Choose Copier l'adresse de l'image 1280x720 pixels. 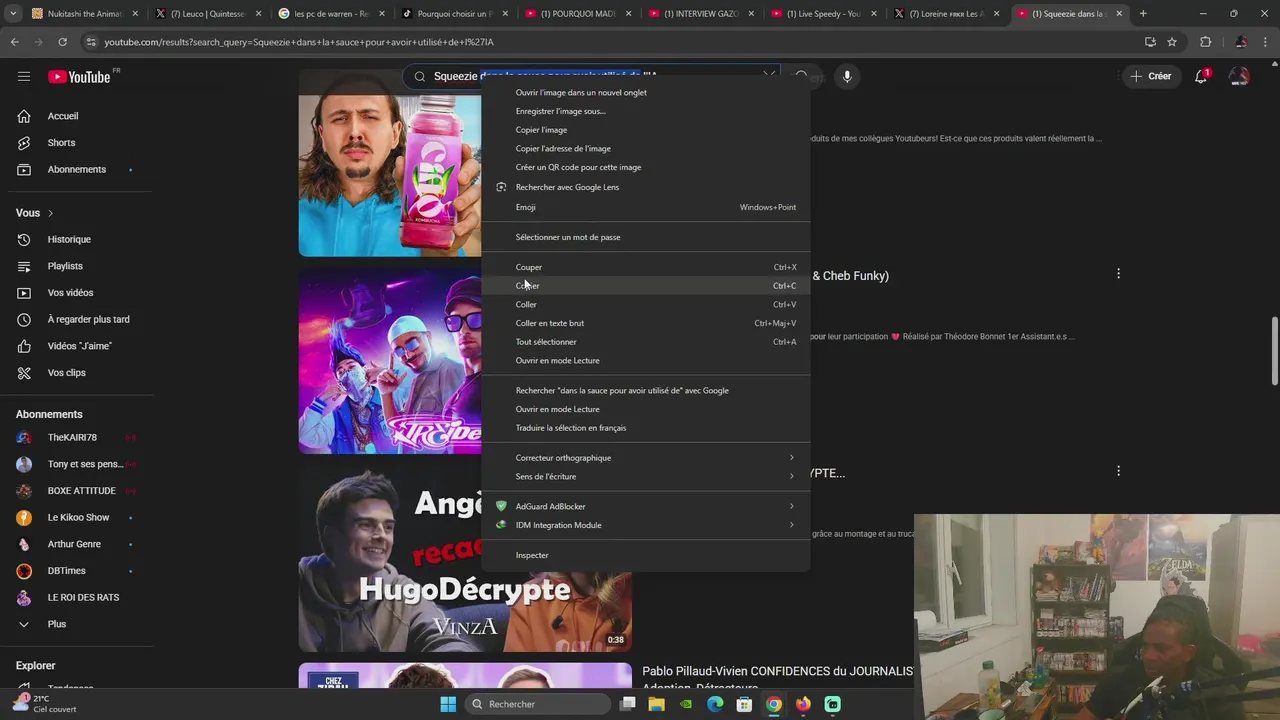point(646,148)
